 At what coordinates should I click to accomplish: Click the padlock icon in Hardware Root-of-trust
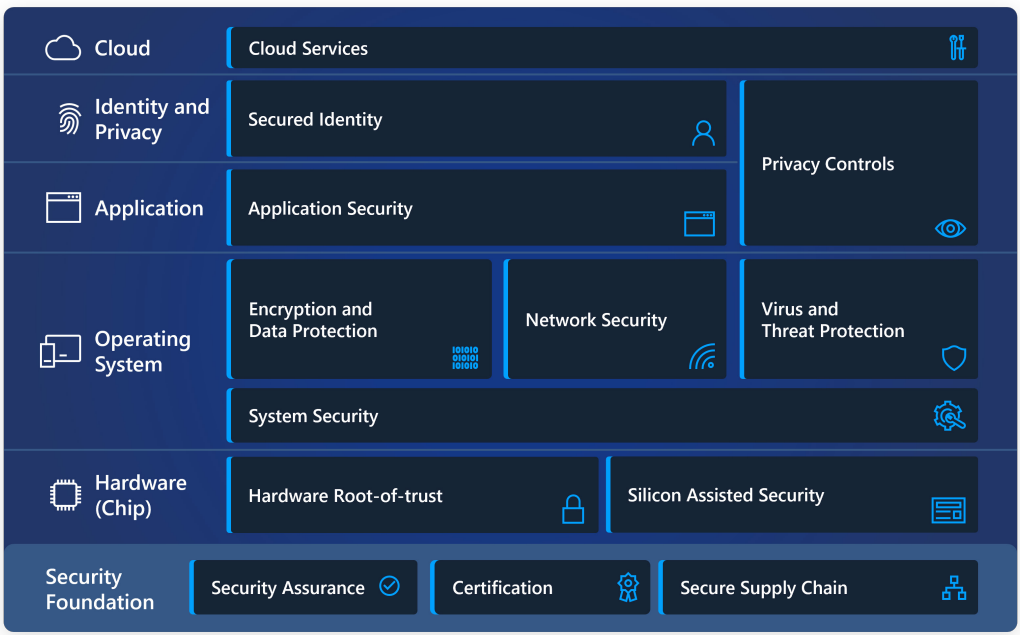pos(572,510)
